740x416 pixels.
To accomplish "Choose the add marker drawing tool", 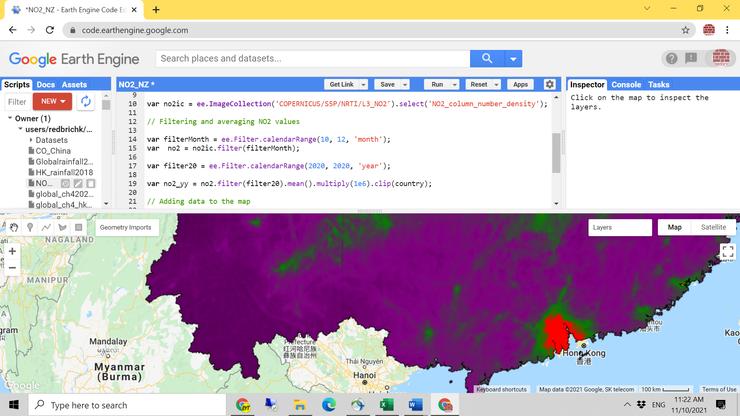I will [30, 227].
